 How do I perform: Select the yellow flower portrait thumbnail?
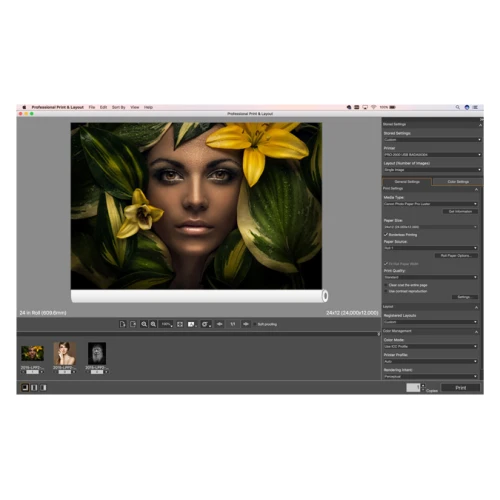(x=32, y=353)
